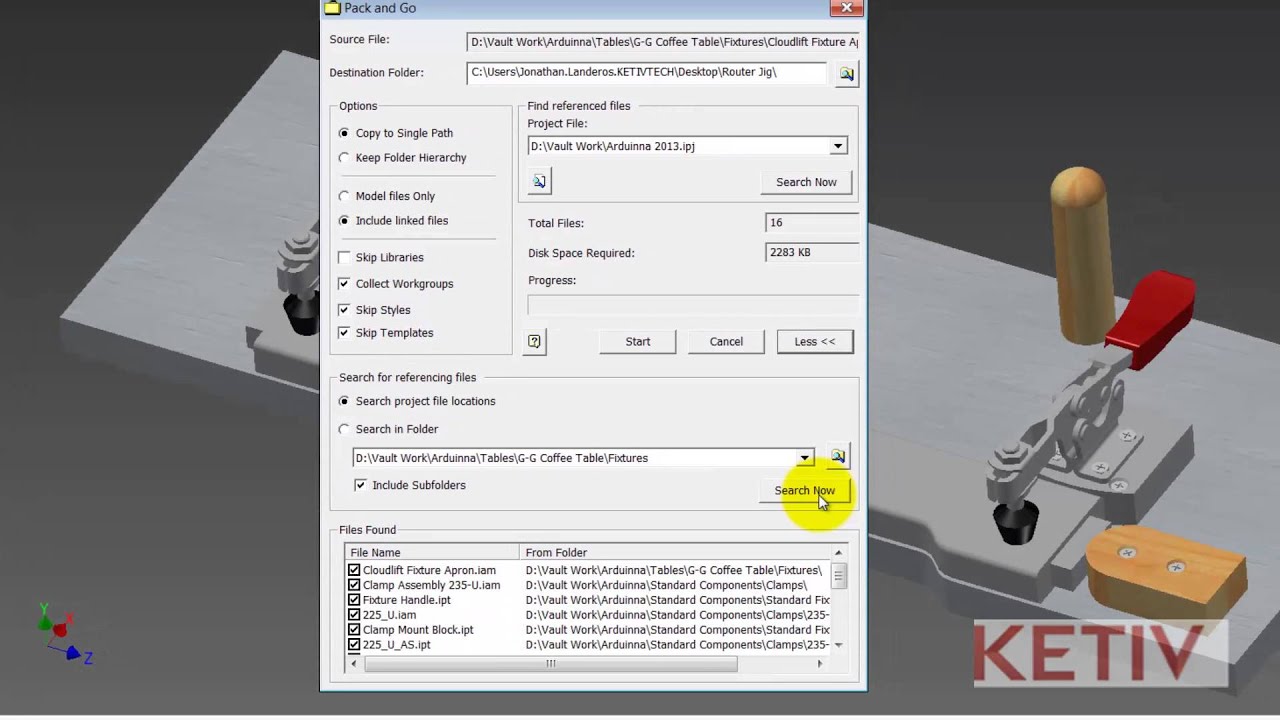Browse for the destination folder icon
The width and height of the screenshot is (1280, 720).
click(x=846, y=74)
